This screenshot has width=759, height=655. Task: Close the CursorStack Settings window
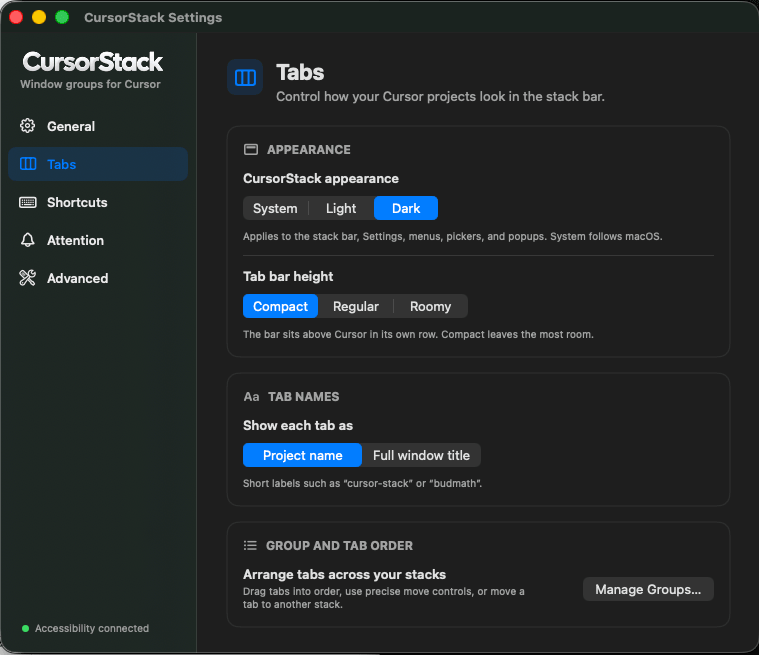coord(16,17)
